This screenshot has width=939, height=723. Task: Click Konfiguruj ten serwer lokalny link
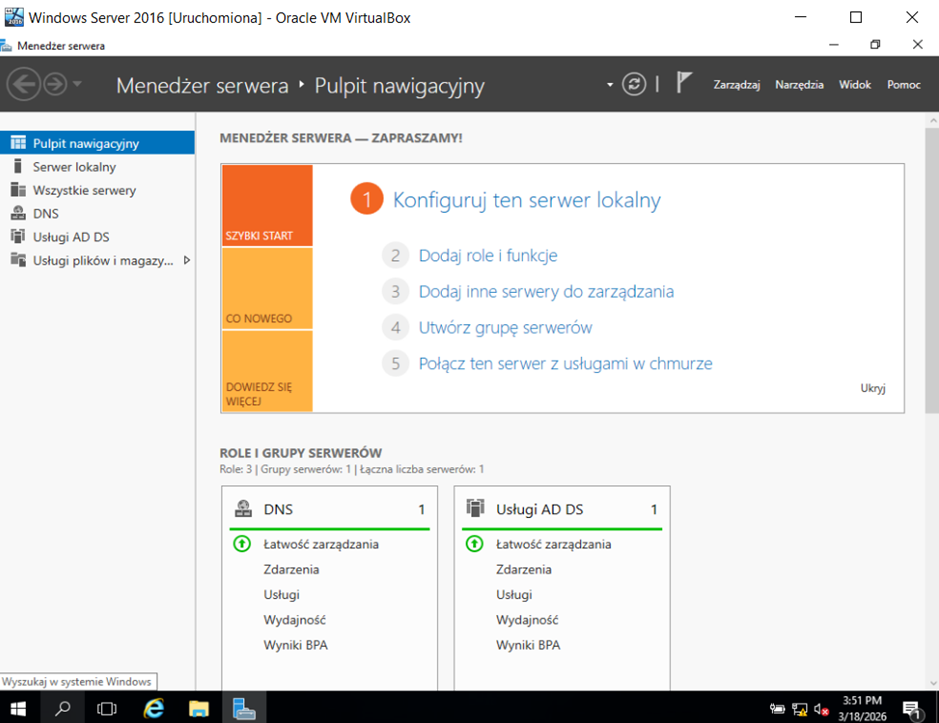[x=526, y=200]
